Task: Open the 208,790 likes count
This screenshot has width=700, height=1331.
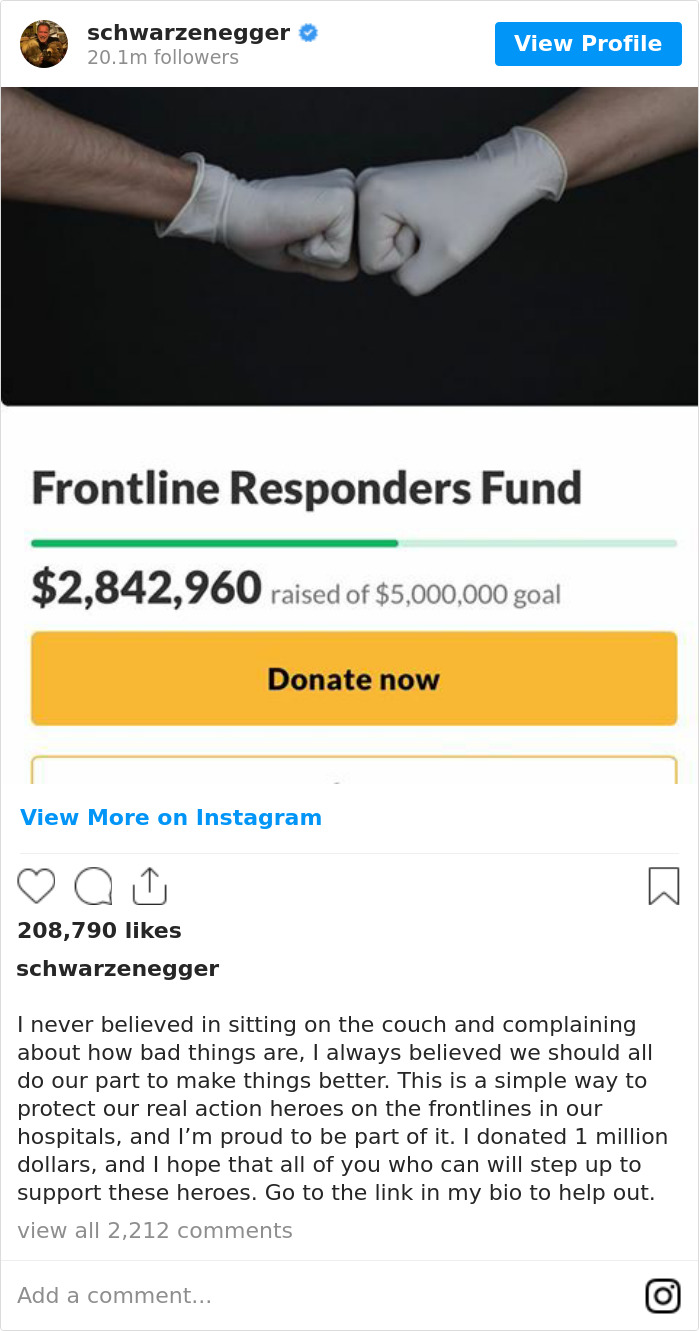Action: [x=98, y=930]
